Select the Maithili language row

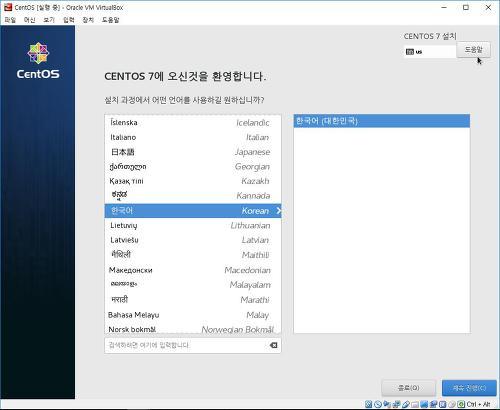193,255
